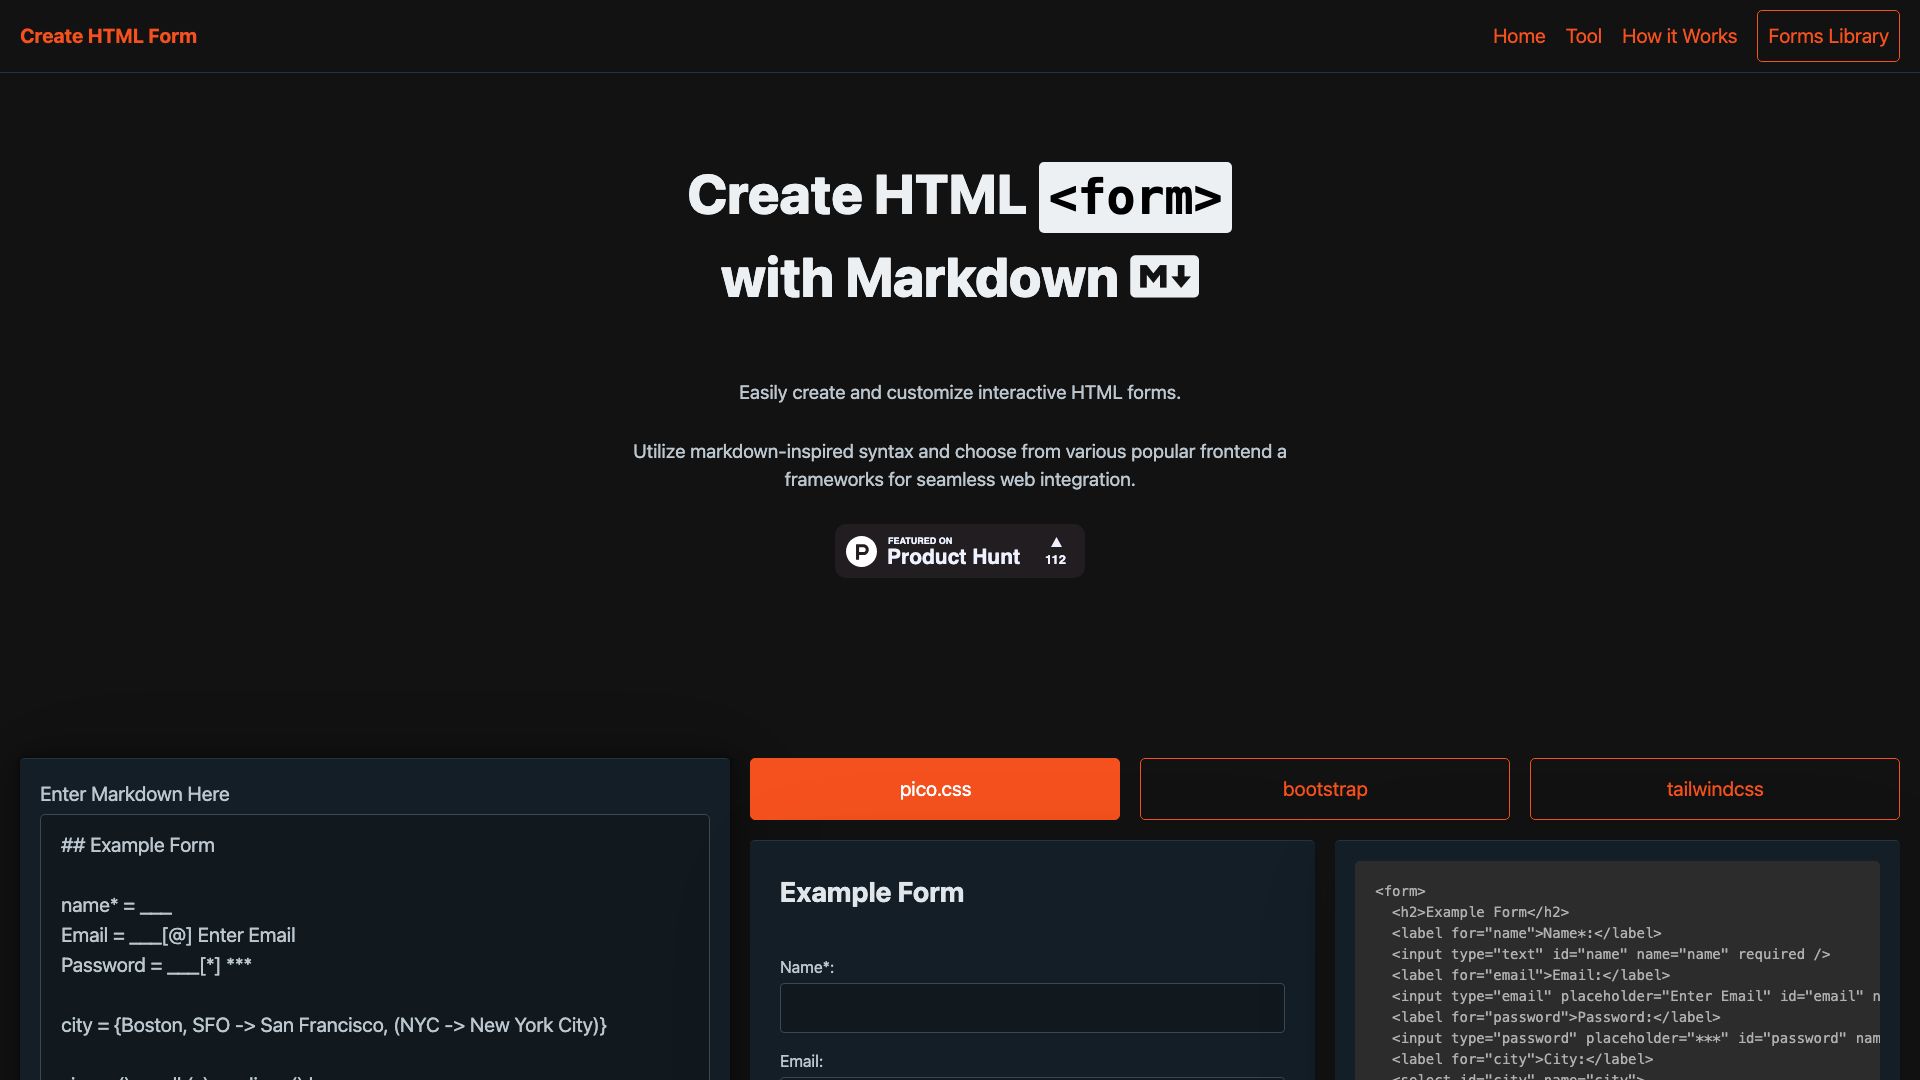The width and height of the screenshot is (1920, 1080).
Task: Click the Enter Markdown Here panel header
Action: (134, 793)
